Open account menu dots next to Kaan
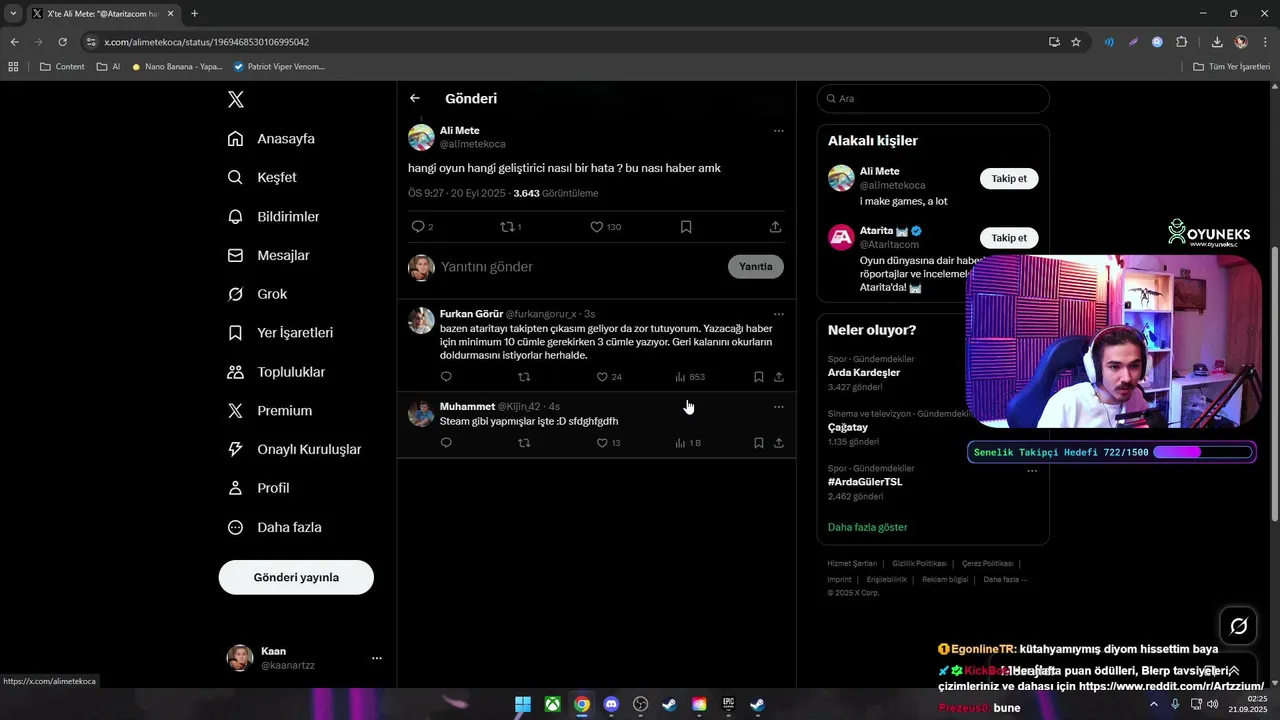The height and width of the screenshot is (720, 1280). point(377,658)
